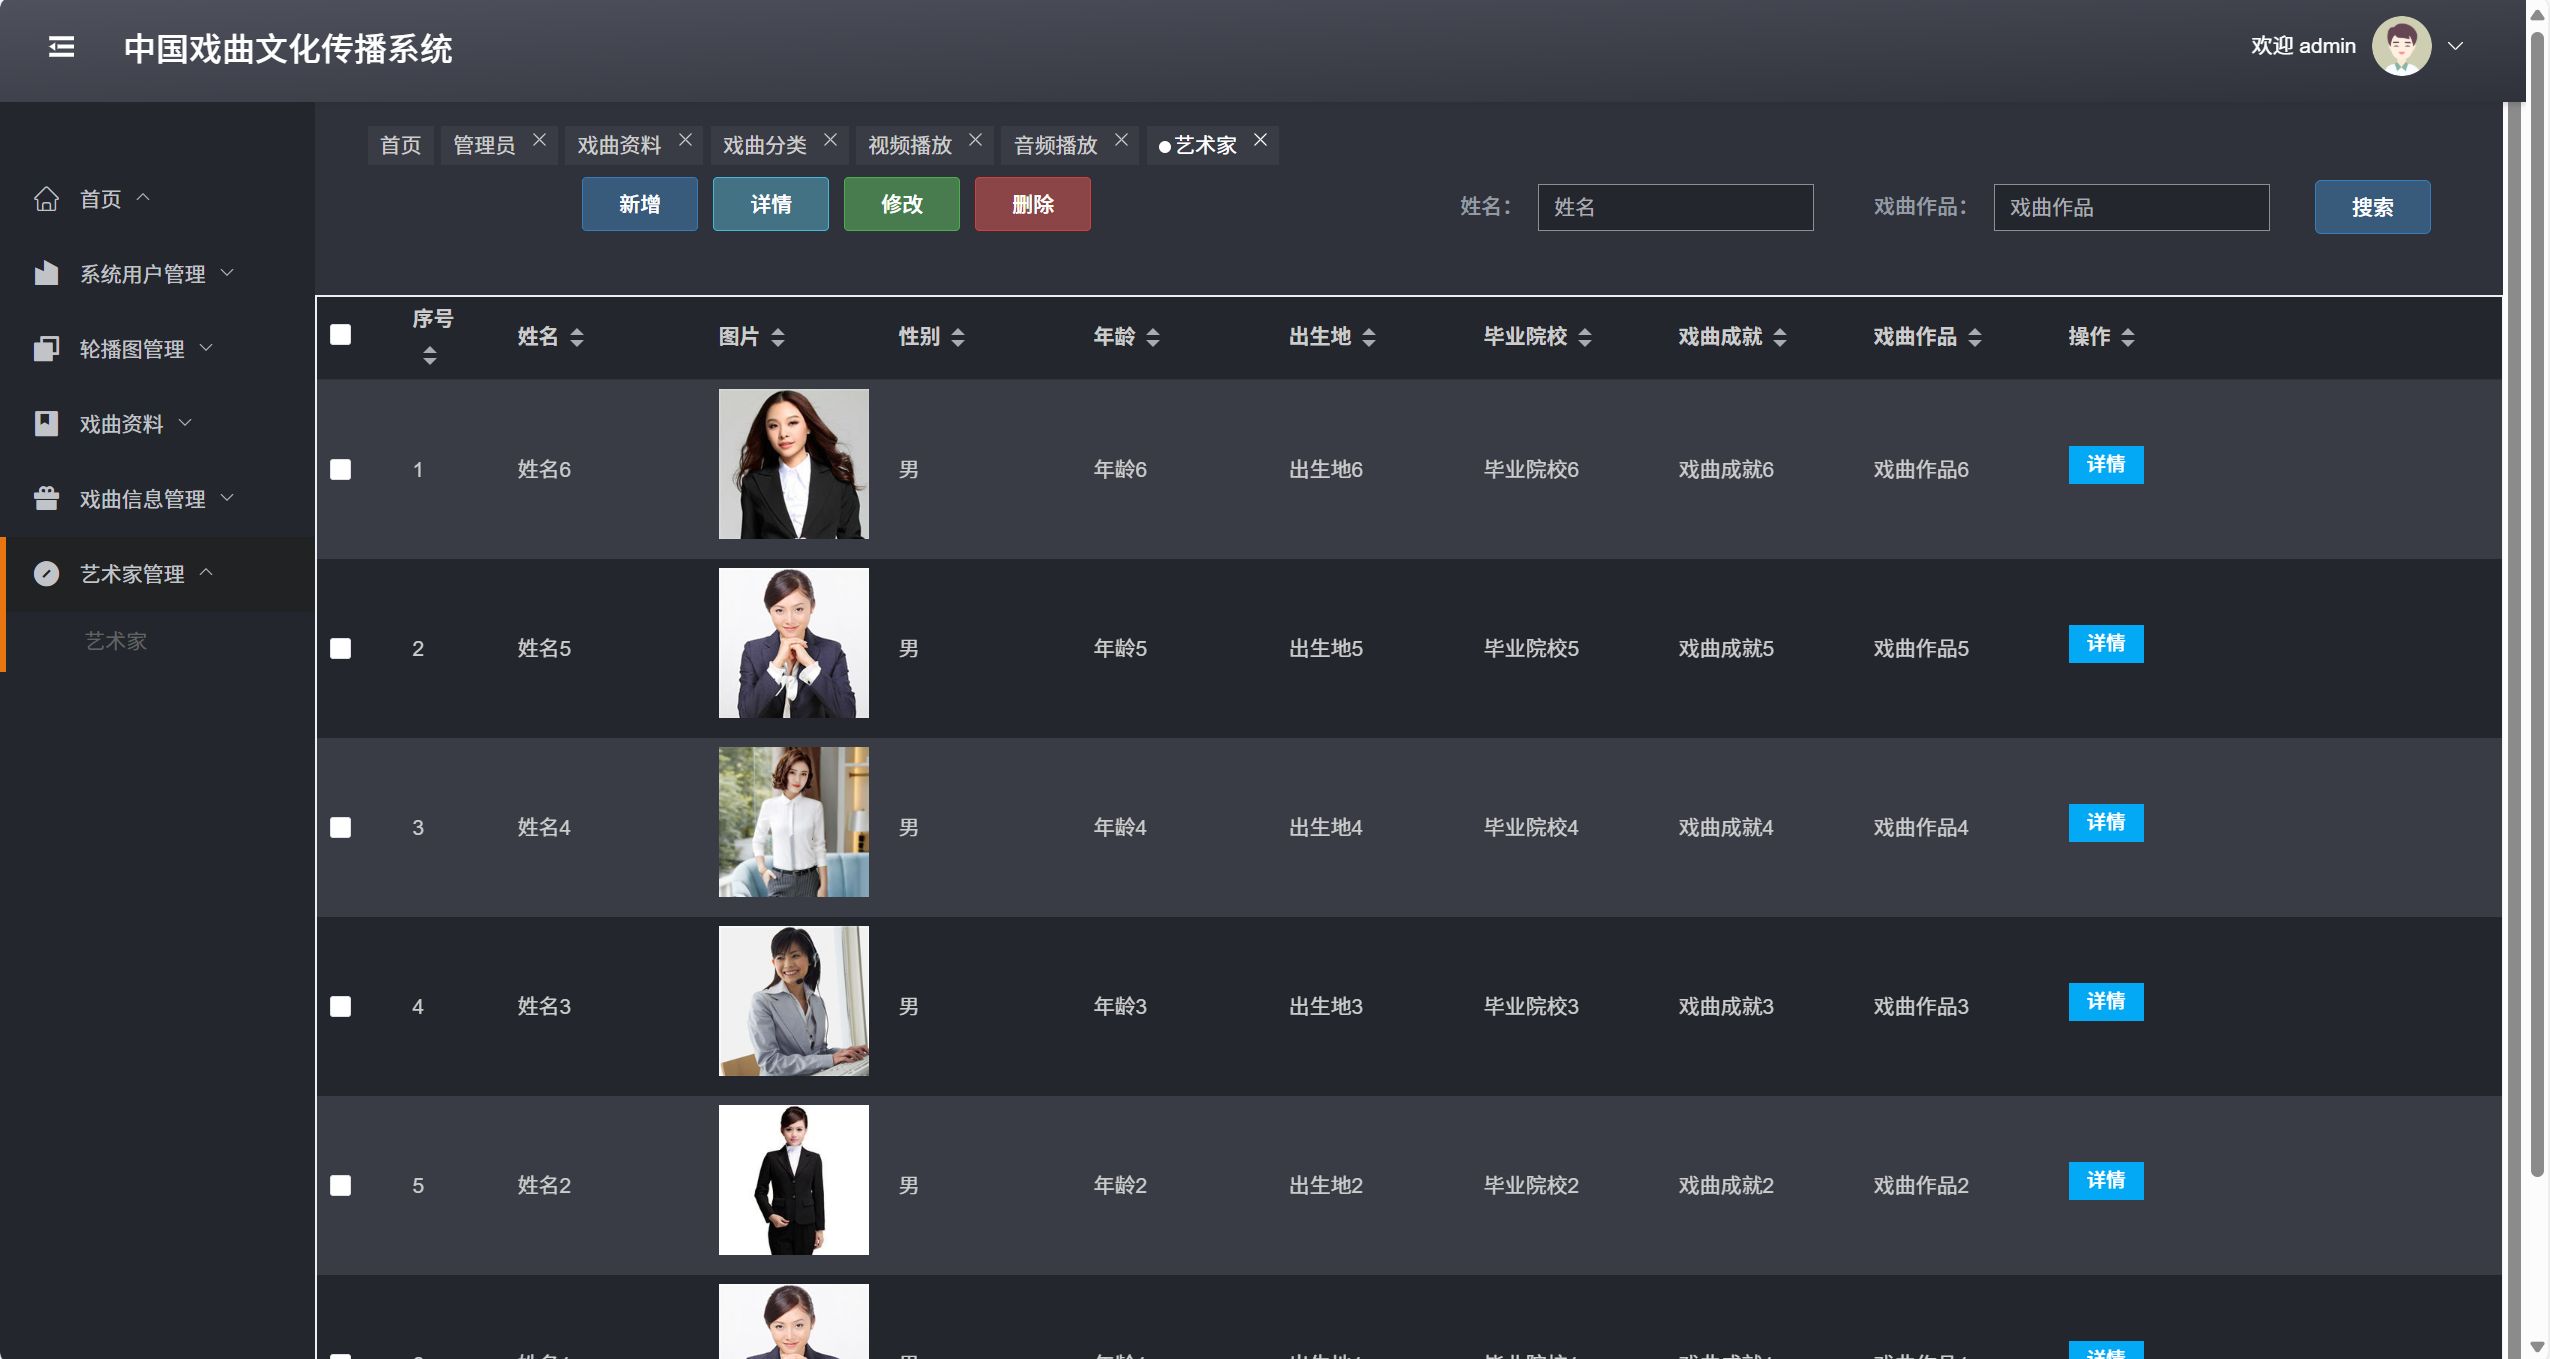Focus the 戏曲作品 search input field

pyautogui.click(x=2131, y=207)
